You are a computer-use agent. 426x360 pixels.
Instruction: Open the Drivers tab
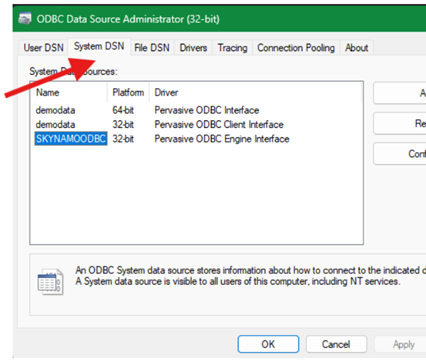(193, 48)
